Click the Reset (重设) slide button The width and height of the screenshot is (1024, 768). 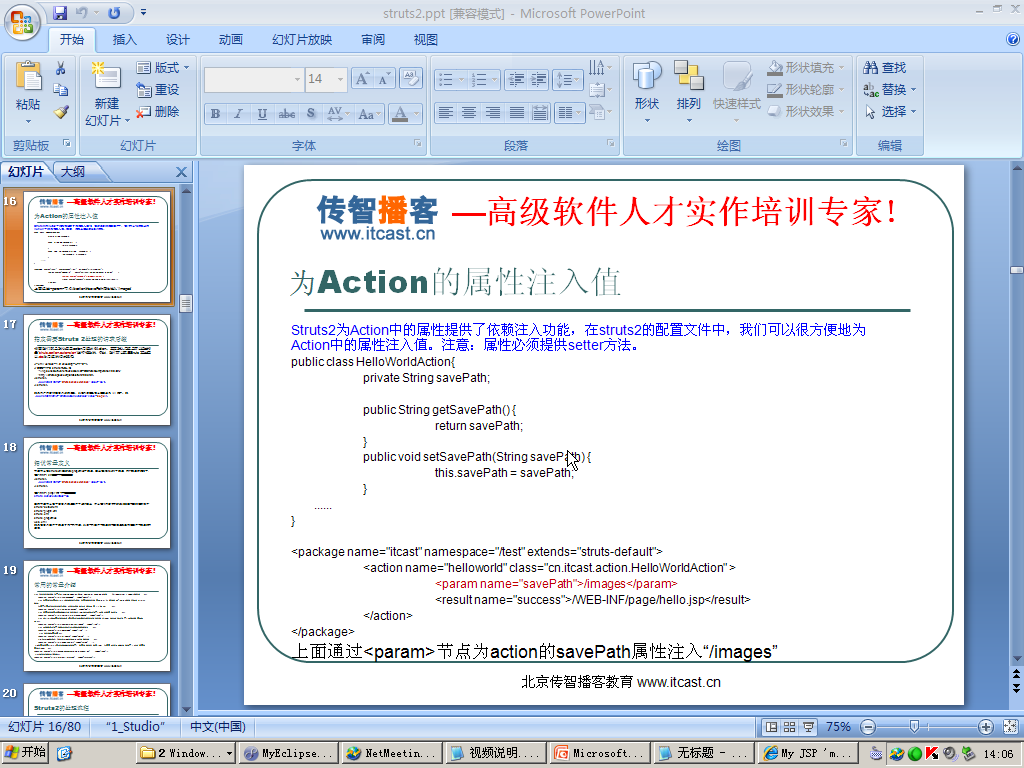pyautogui.click(x=157, y=89)
